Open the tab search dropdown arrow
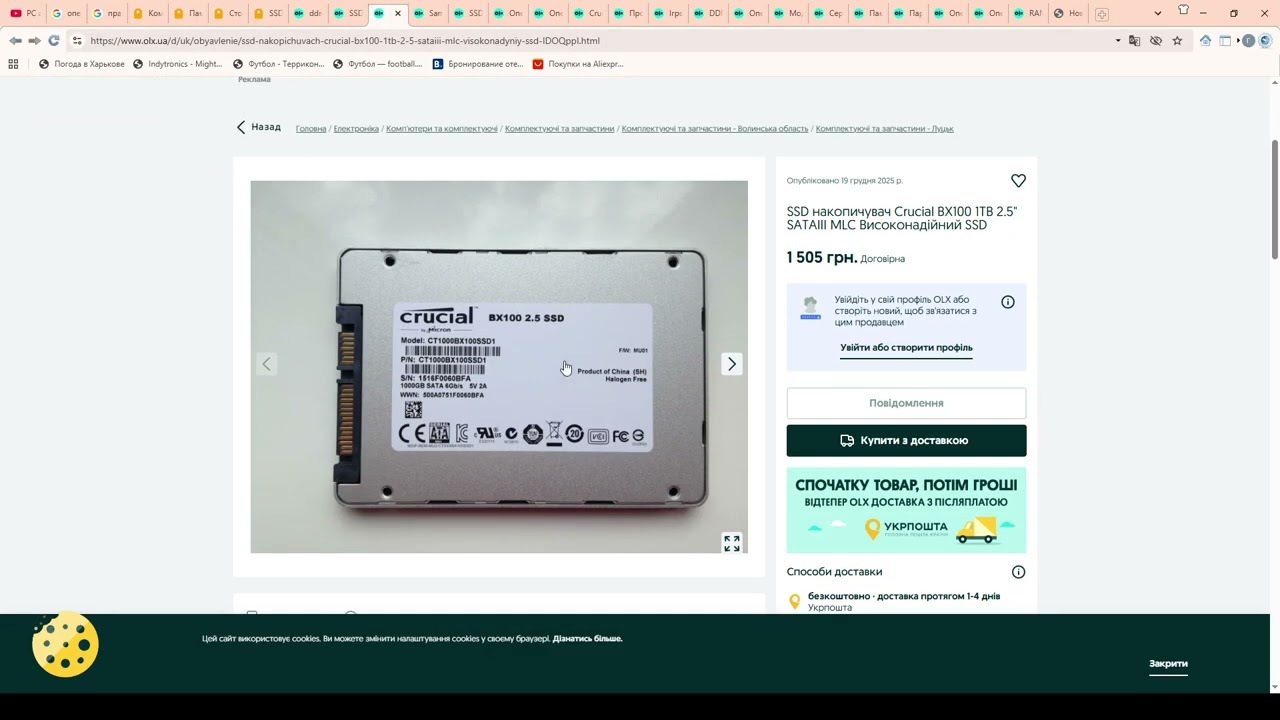The image size is (1280, 720). coord(1158,14)
